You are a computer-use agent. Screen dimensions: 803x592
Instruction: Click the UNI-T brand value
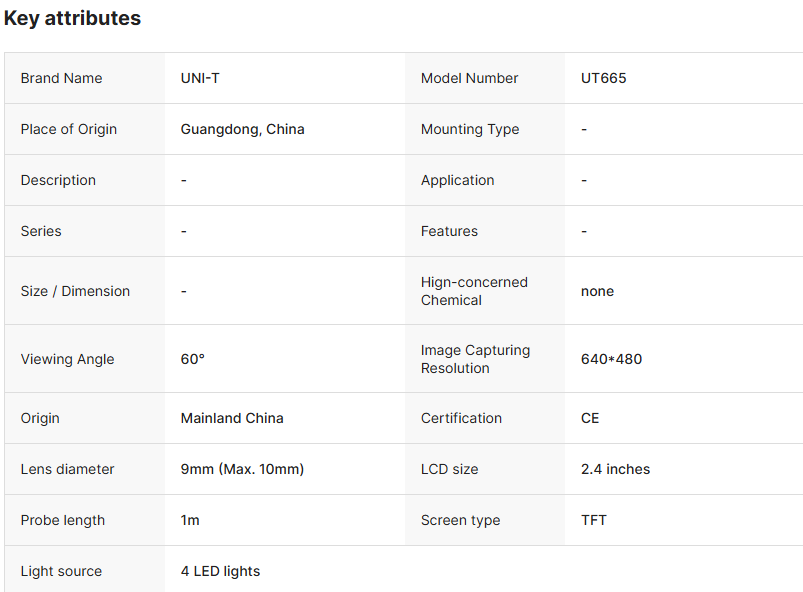200,78
